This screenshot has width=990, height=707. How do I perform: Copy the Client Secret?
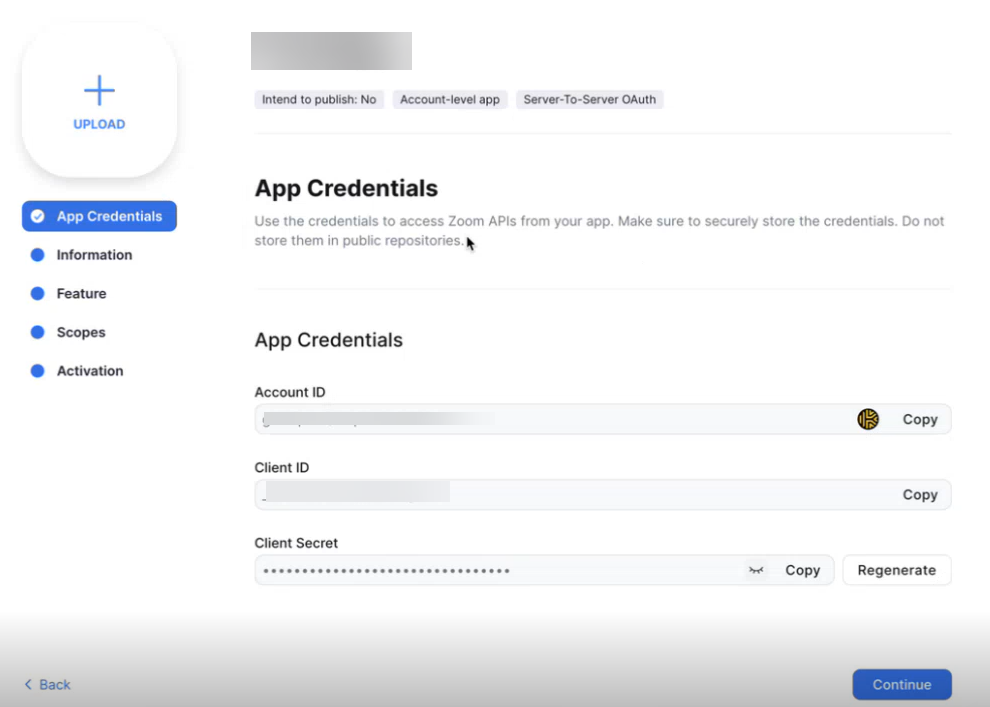tap(802, 570)
